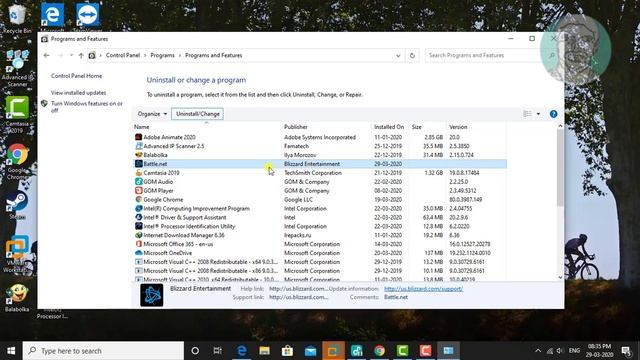Screen dimensions: 640x360
Task: Expand the address bar history dropdown
Action: click(x=398, y=56)
